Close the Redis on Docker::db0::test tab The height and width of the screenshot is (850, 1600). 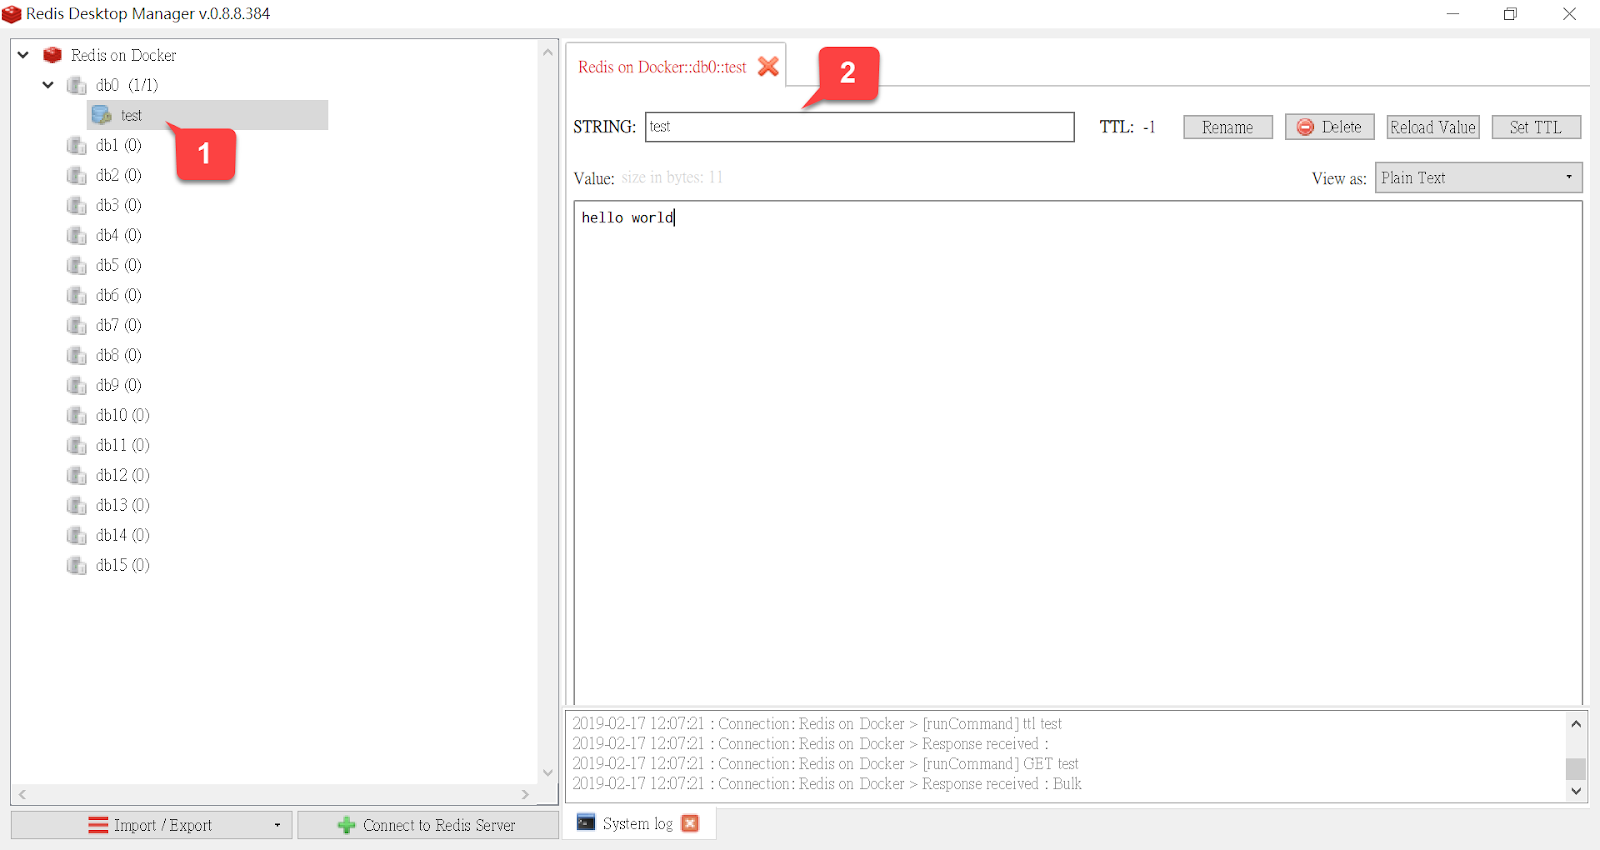coord(768,67)
